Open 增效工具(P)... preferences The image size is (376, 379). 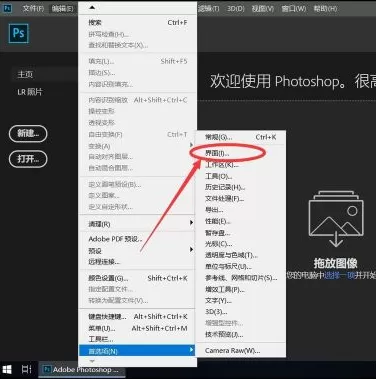tap(241, 289)
